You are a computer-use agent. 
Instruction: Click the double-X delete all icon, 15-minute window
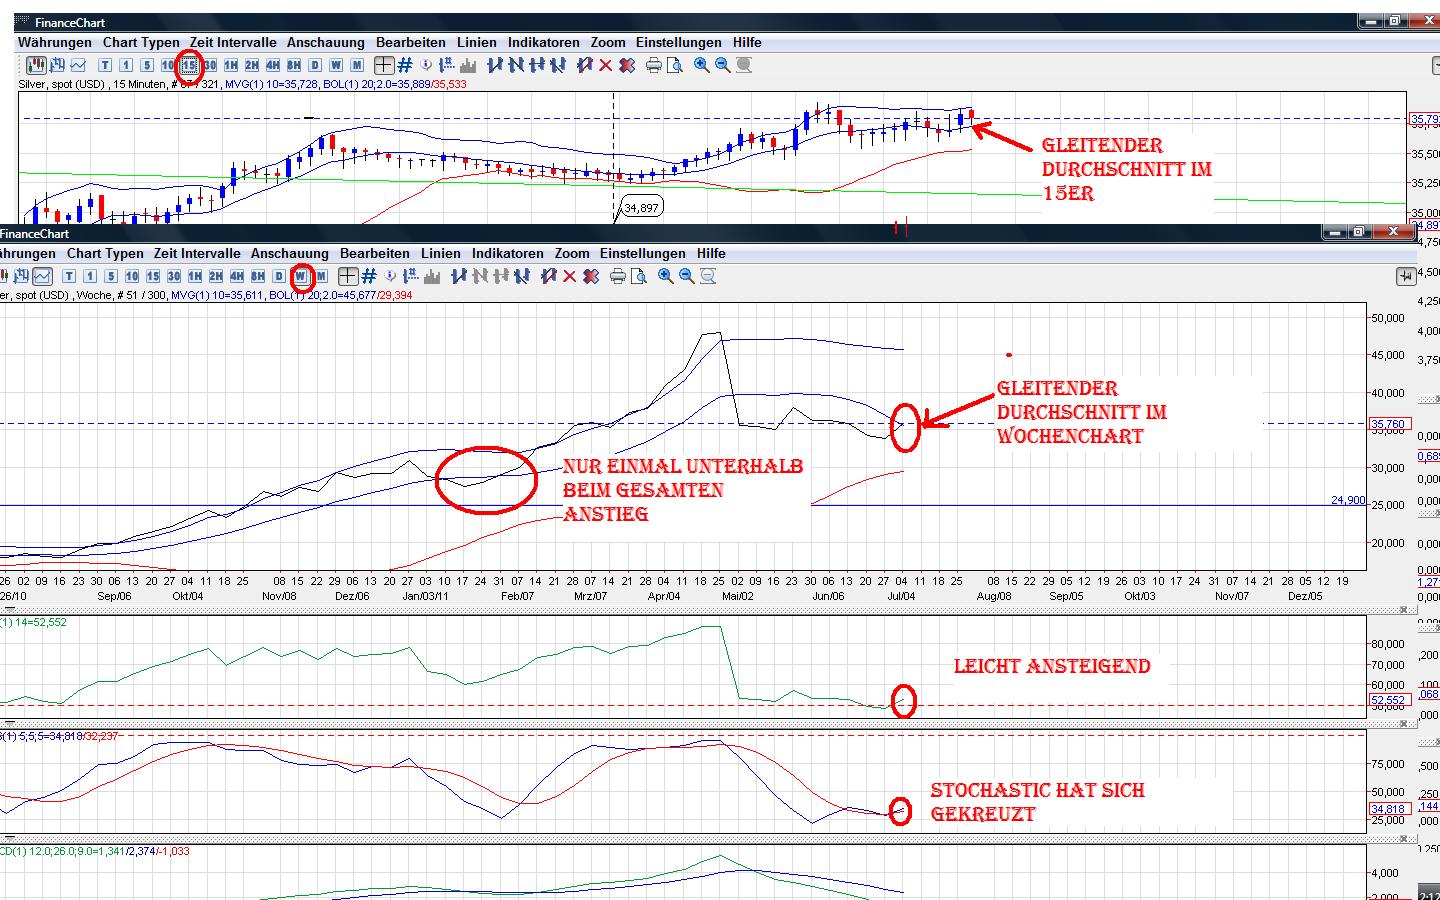pyautogui.click(x=627, y=65)
